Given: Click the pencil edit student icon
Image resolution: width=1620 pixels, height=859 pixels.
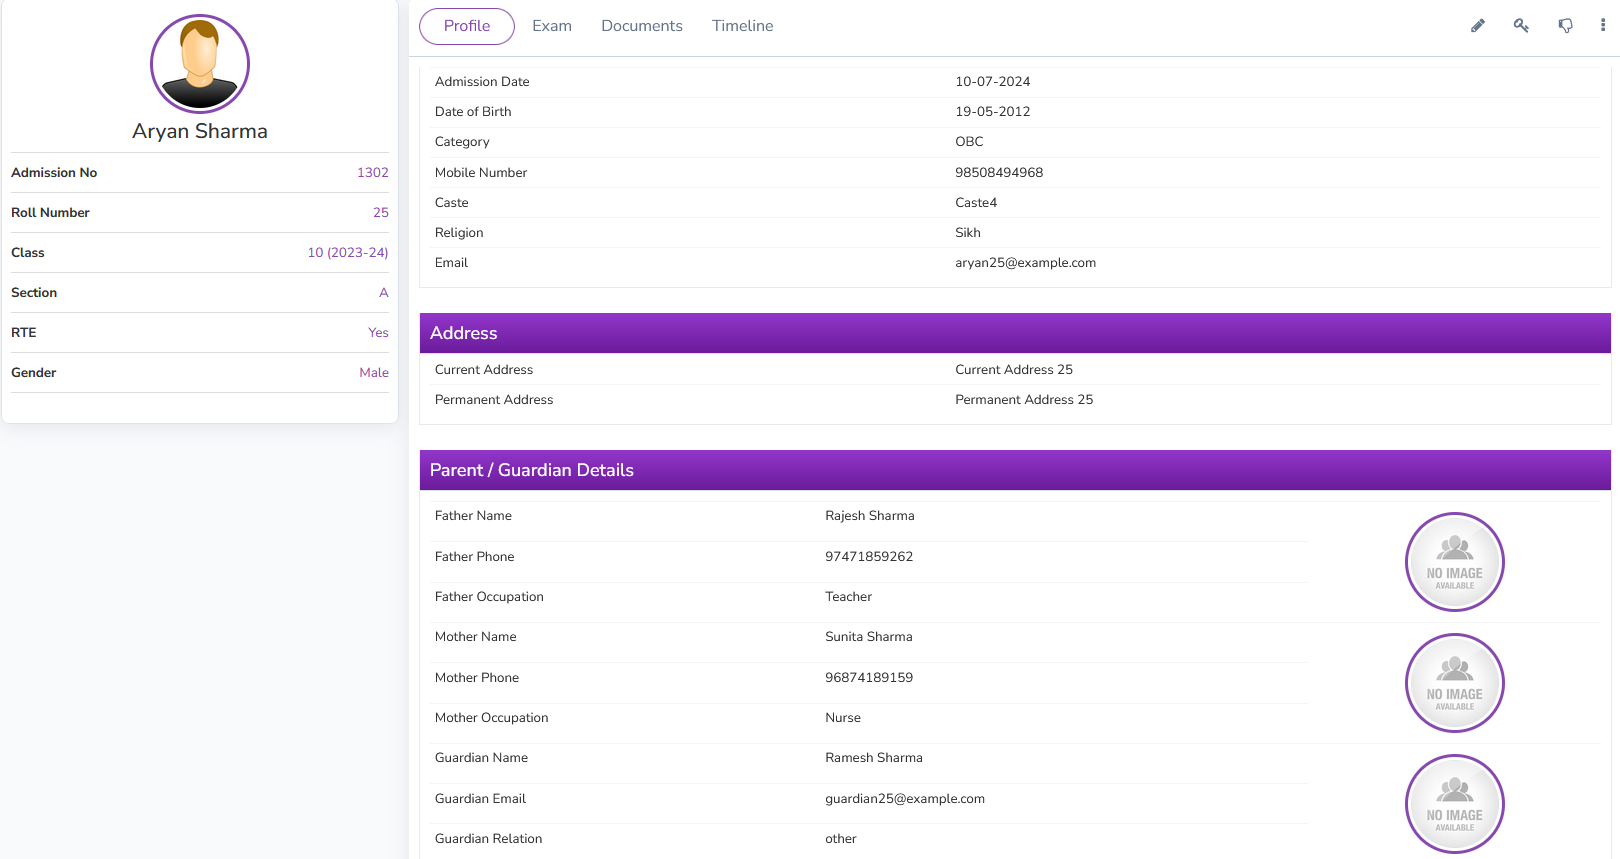Looking at the screenshot, I should point(1477,26).
